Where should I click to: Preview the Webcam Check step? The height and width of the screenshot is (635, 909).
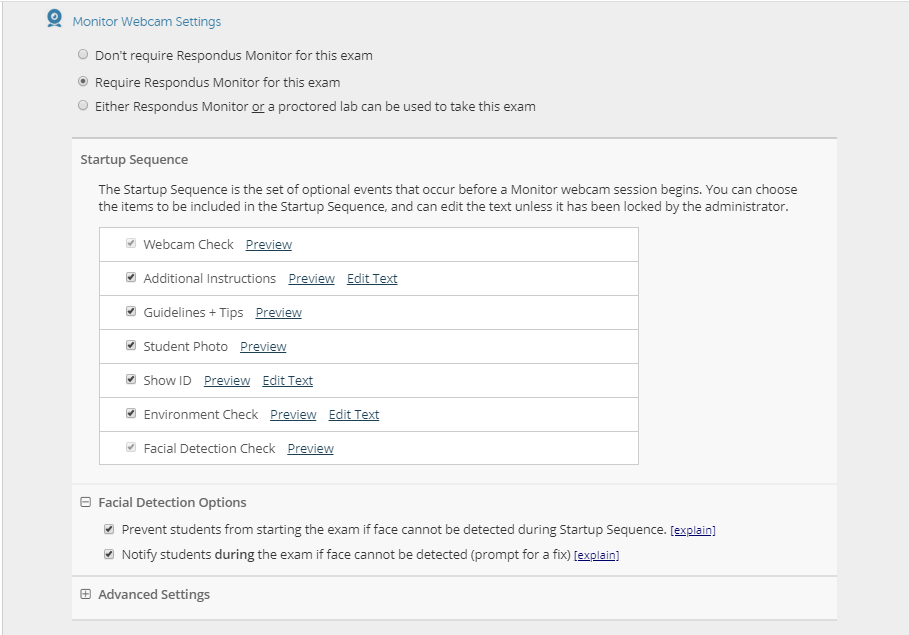[269, 245]
